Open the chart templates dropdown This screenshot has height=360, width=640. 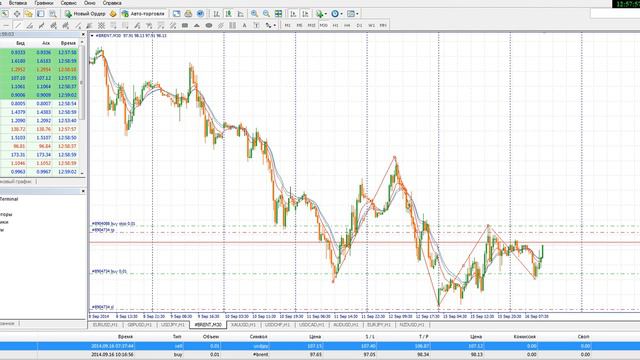pos(353,13)
